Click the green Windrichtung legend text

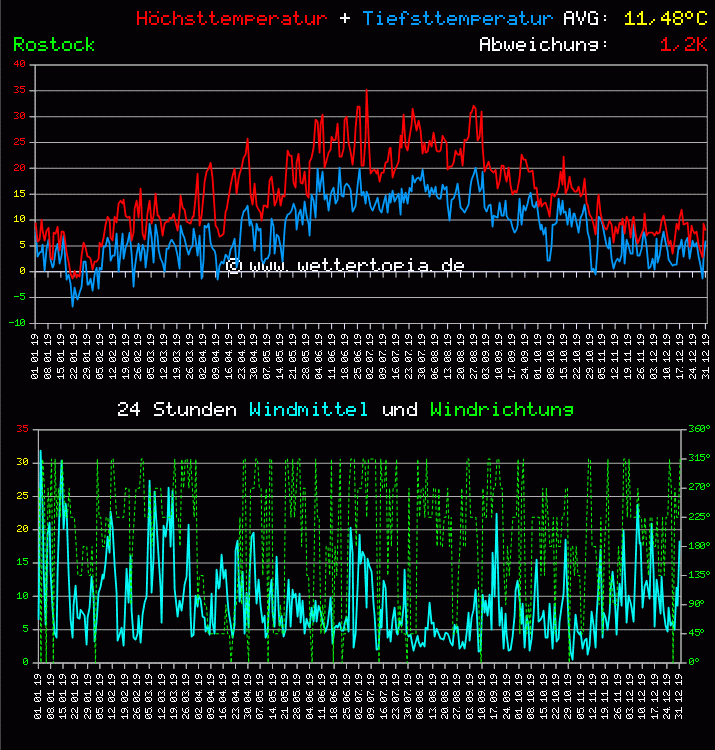pos(502,409)
